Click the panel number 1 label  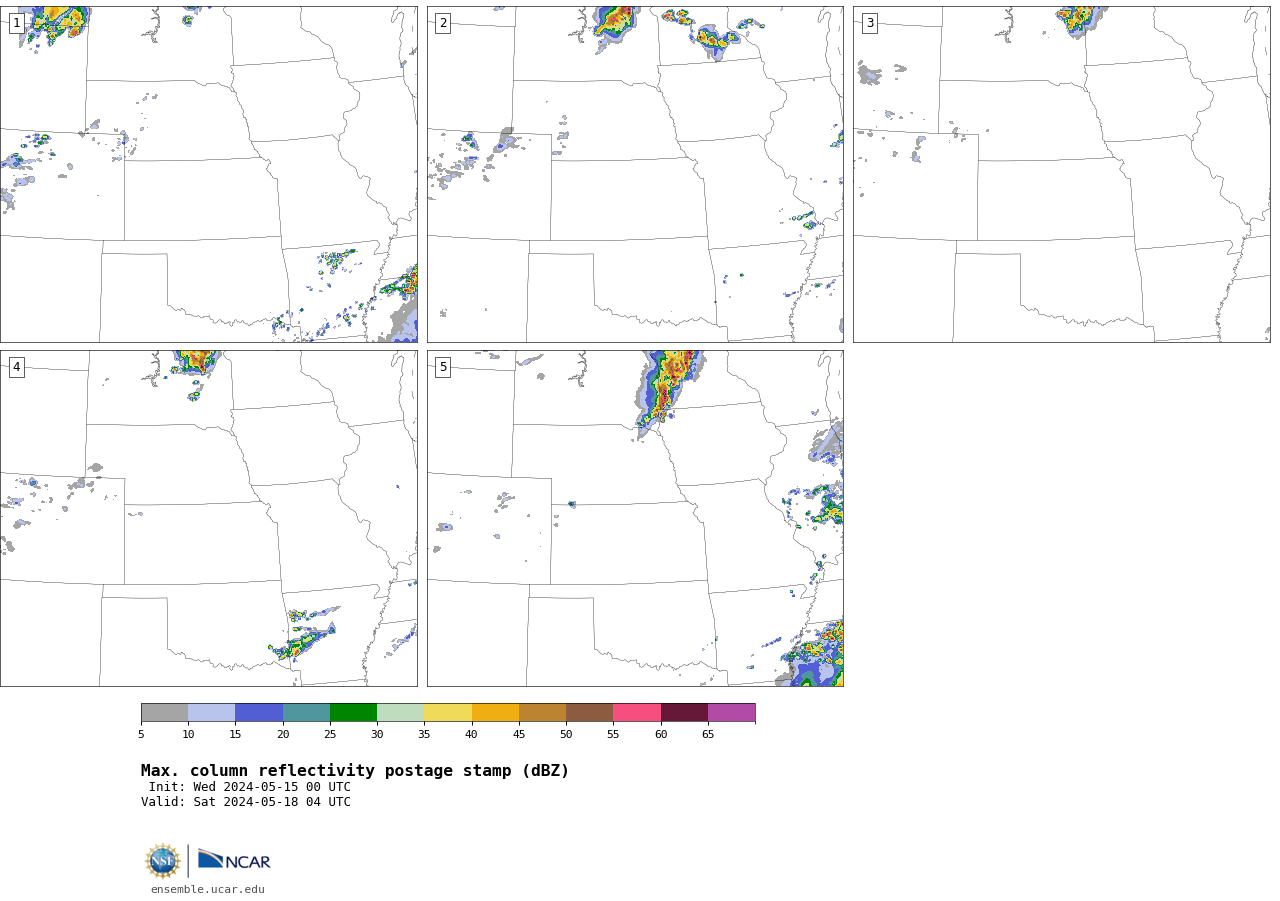pyautogui.click(x=17, y=23)
